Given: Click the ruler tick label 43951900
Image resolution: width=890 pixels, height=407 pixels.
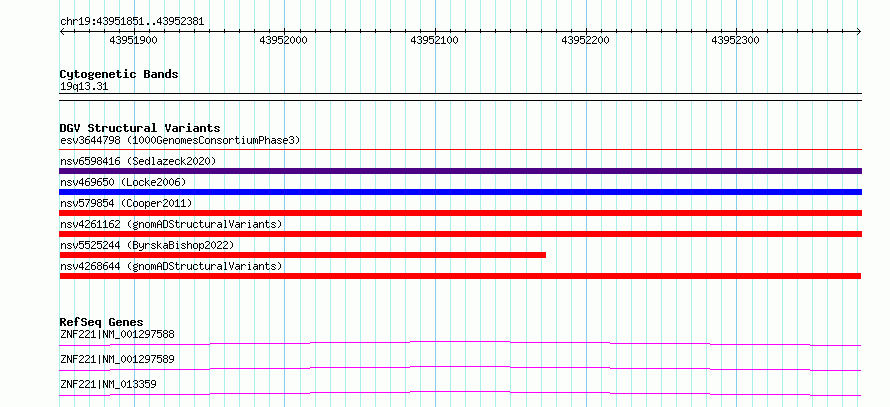Looking at the screenshot, I should (x=133, y=41).
